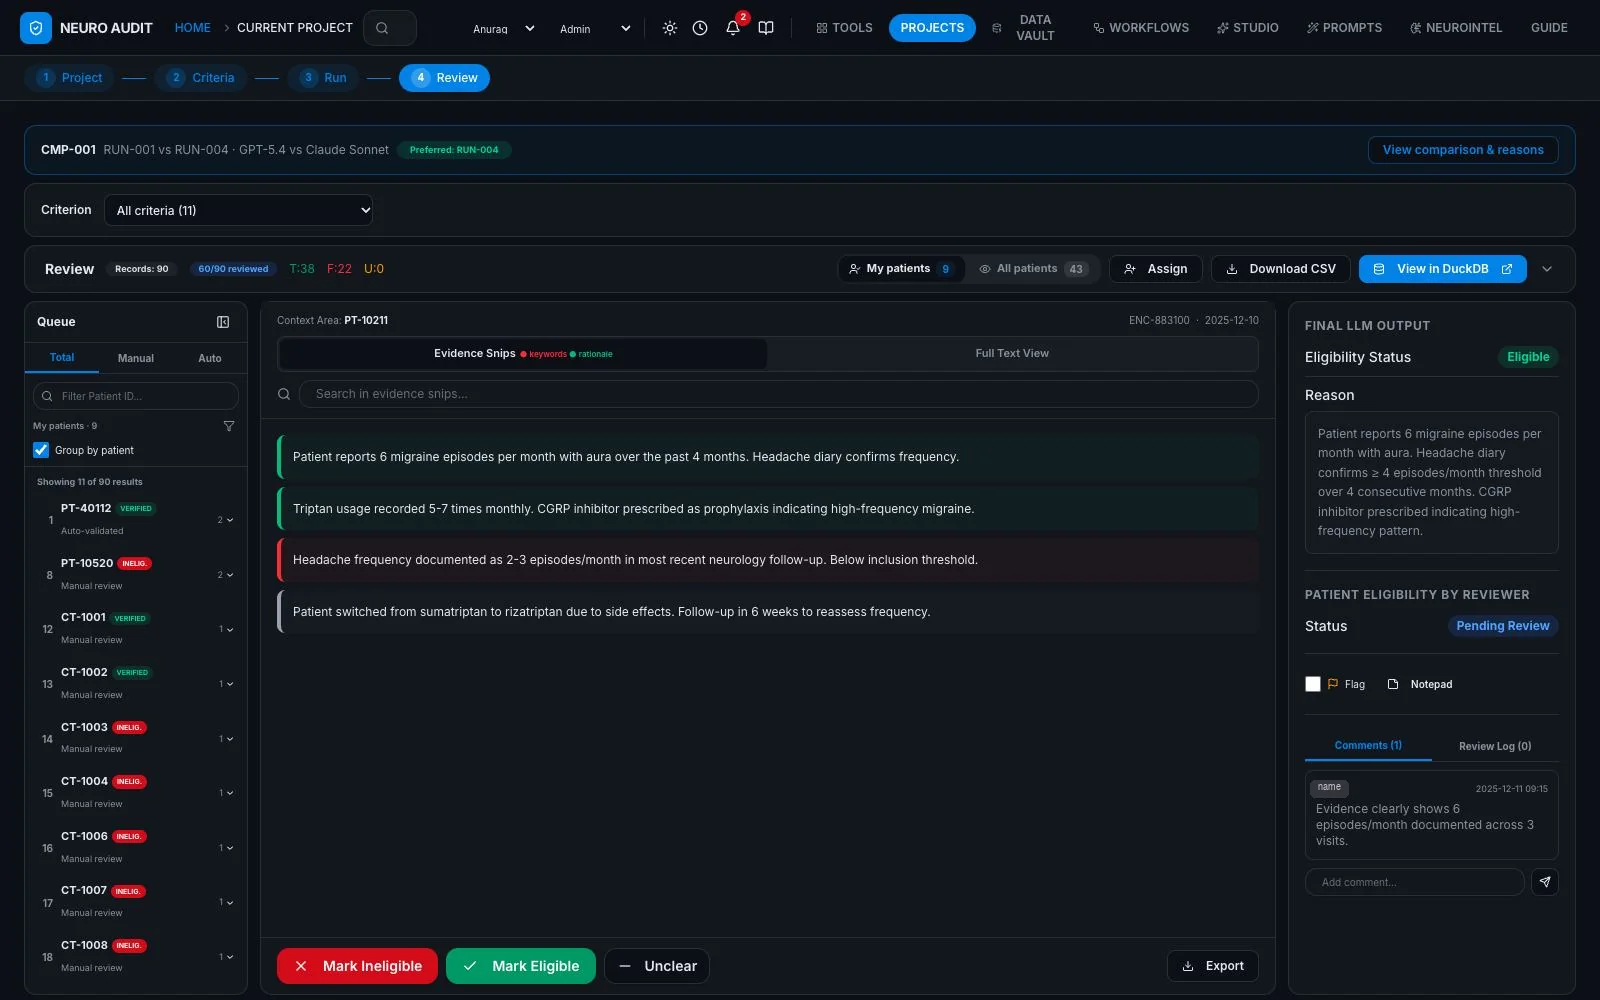The height and width of the screenshot is (1000, 1600).
Task: Switch to the Auto queue tab
Action: [210, 358]
